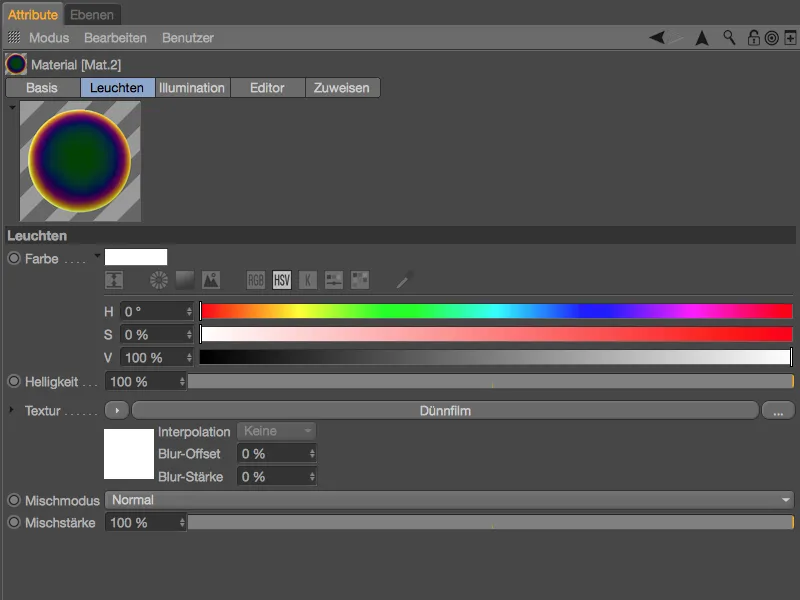Click the forward arrow navigation icon

[x=675, y=38]
